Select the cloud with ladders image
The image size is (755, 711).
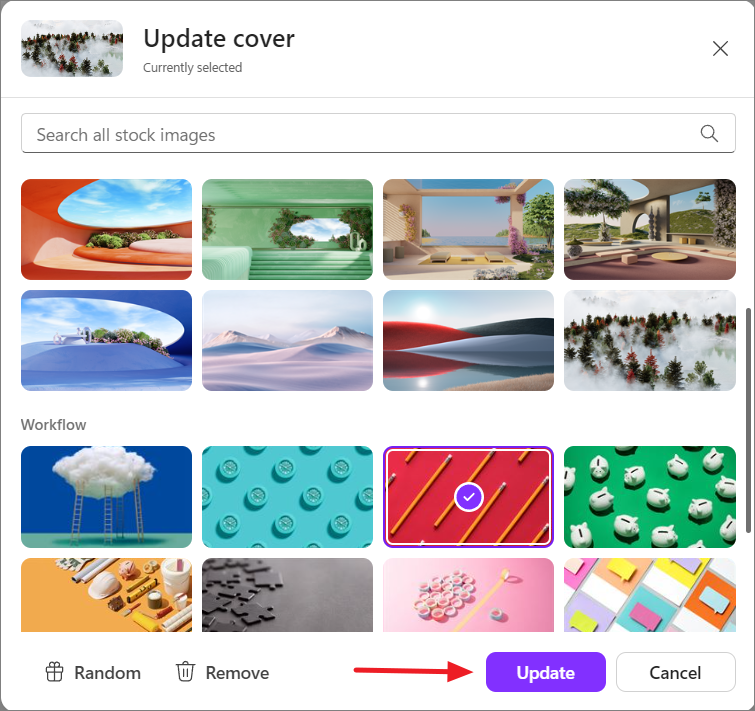click(106, 497)
